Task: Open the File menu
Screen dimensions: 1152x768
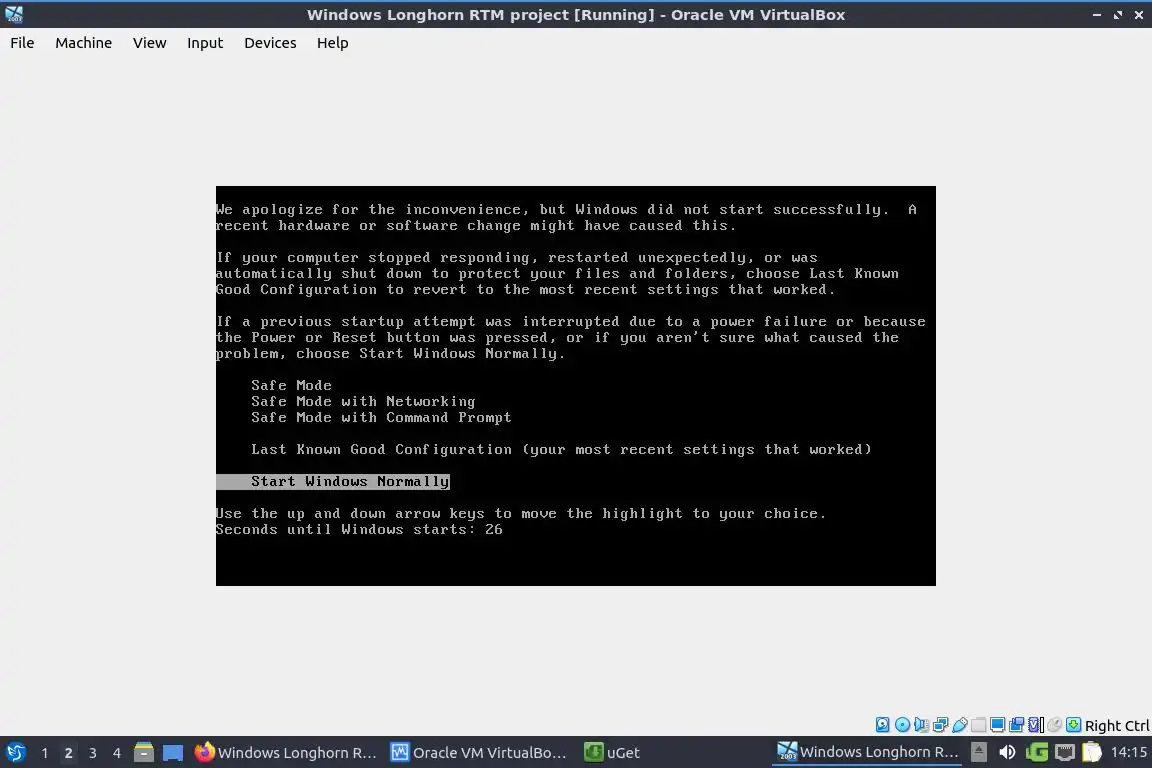Action: tap(22, 43)
